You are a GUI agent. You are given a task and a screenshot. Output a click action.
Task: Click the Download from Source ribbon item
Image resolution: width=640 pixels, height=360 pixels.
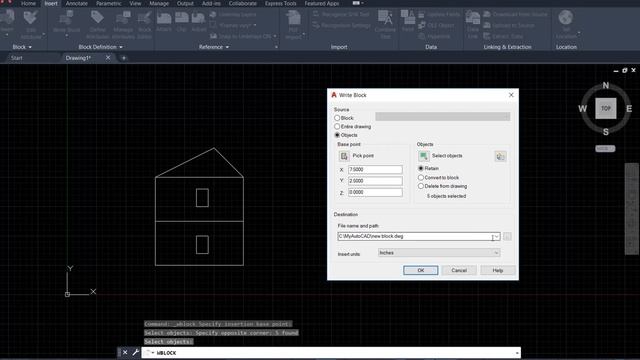515,14
